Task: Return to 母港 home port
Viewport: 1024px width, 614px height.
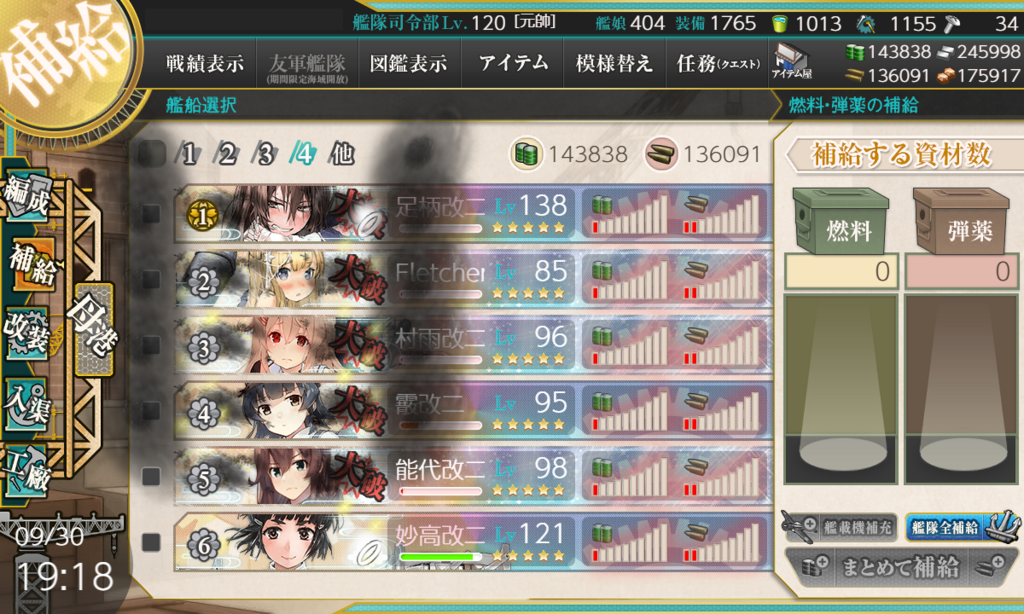Action: click(94, 329)
